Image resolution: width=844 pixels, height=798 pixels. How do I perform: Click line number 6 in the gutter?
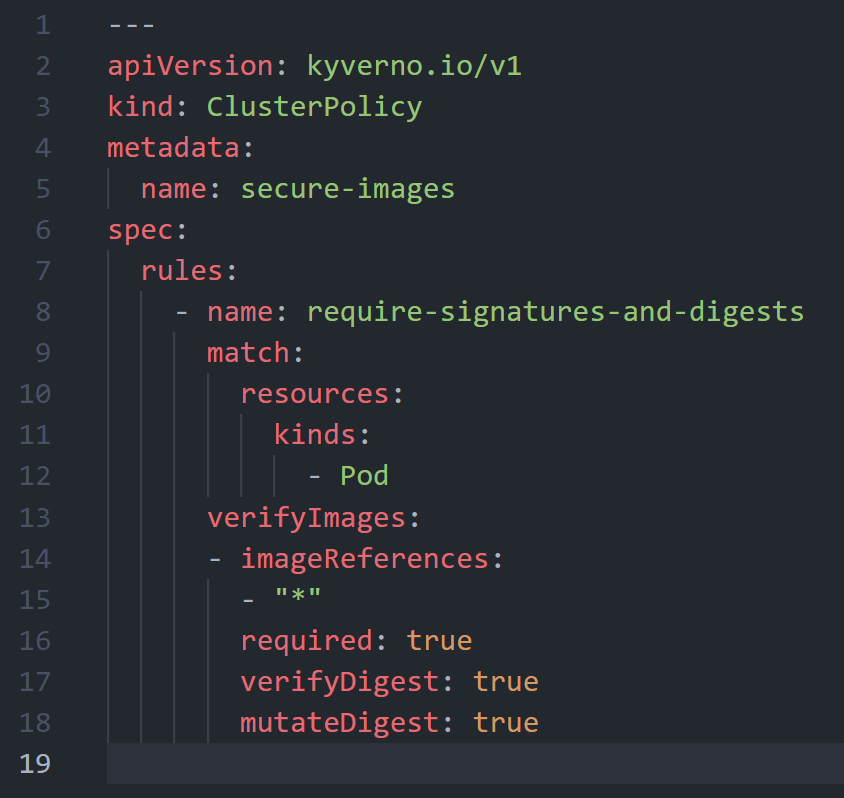pyautogui.click(x=43, y=230)
